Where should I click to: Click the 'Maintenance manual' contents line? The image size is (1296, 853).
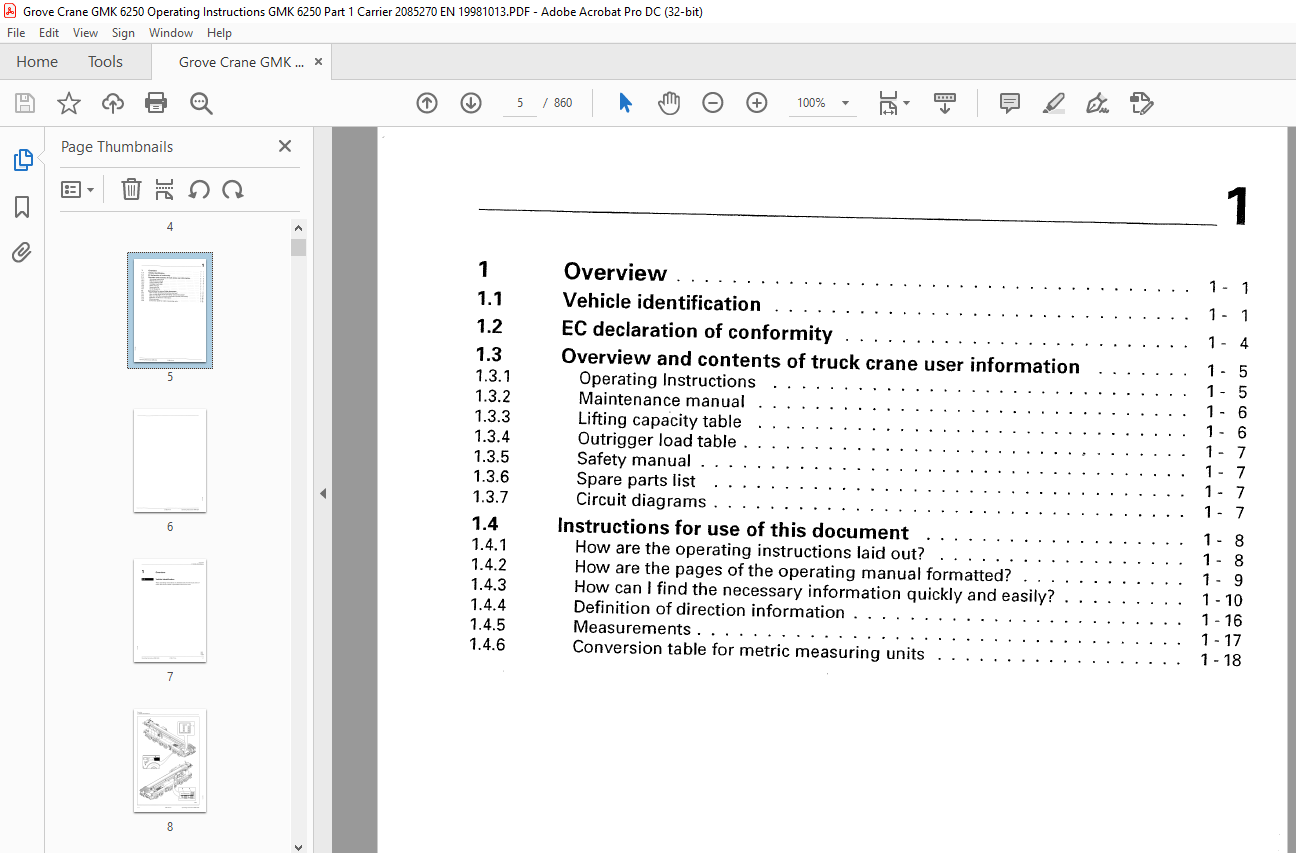[x=661, y=400]
